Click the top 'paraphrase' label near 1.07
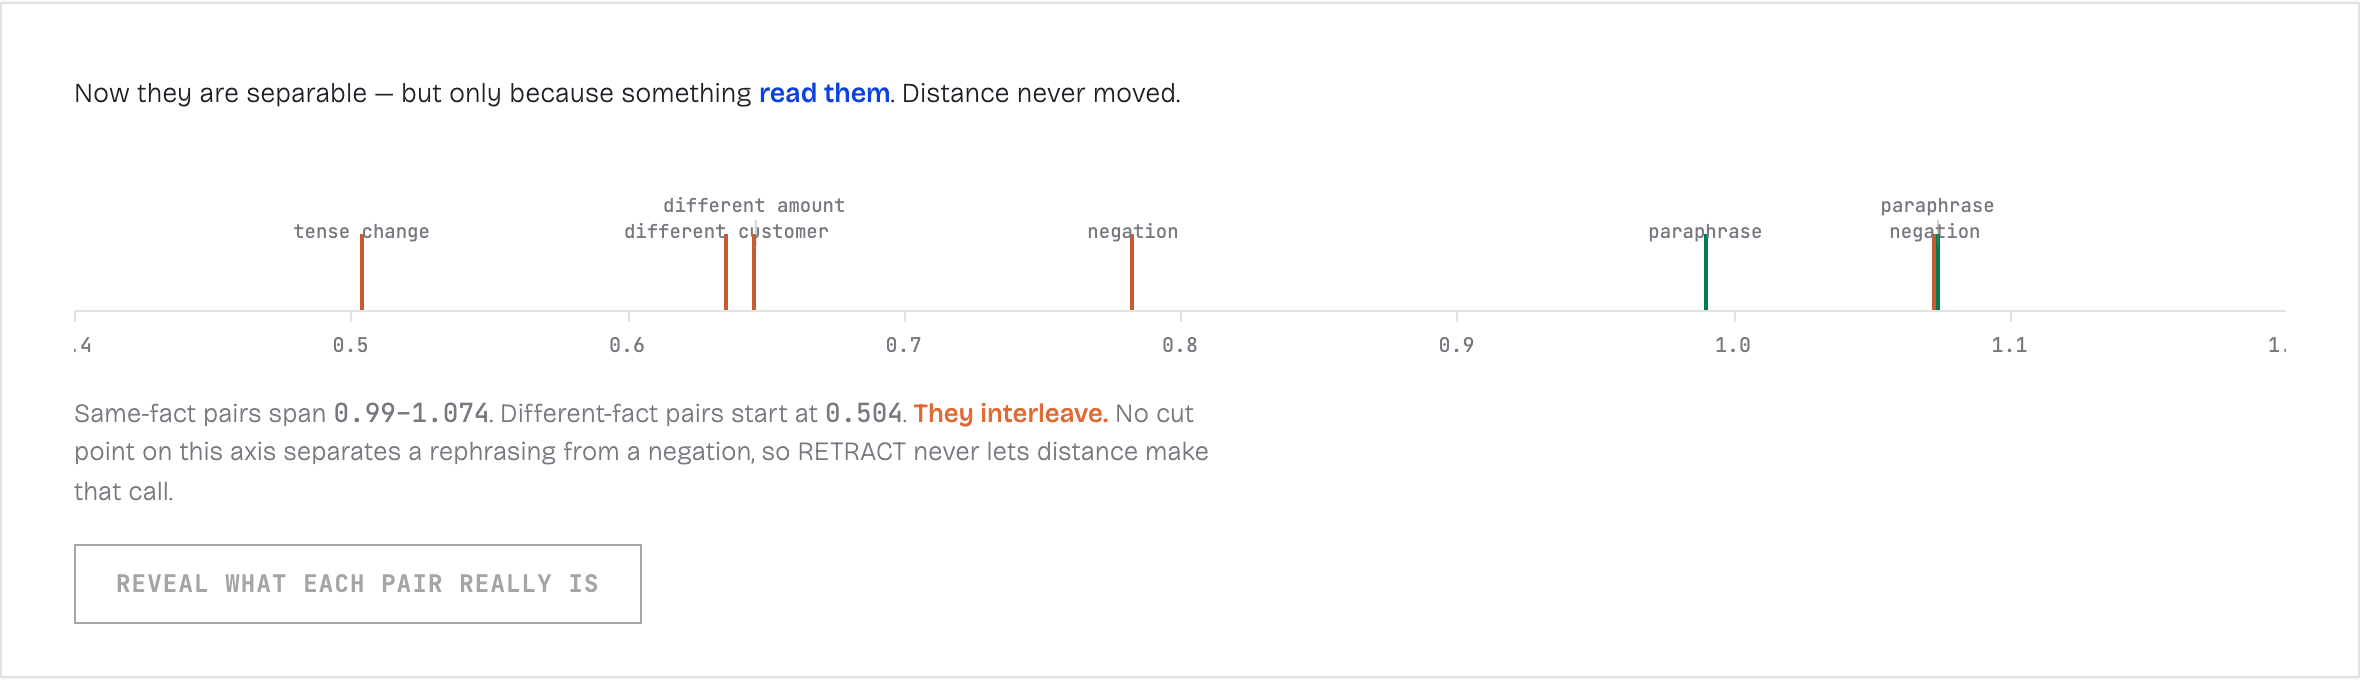The height and width of the screenshot is (680, 2360). pyautogui.click(x=1937, y=206)
